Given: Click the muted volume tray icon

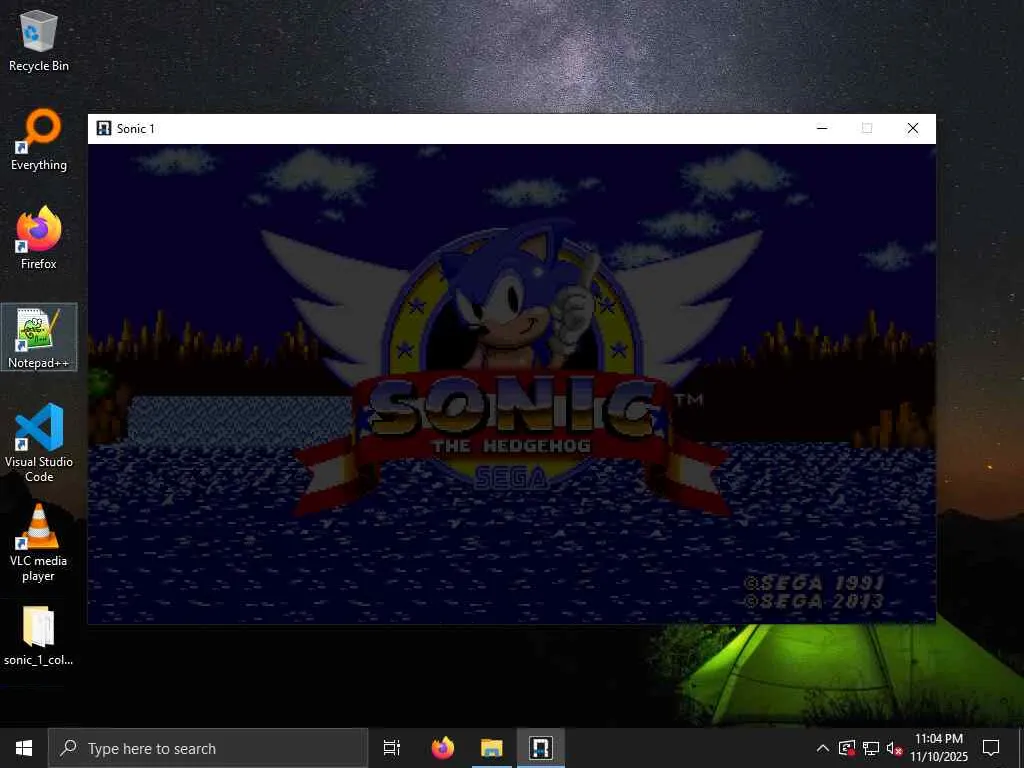Looking at the screenshot, I should pos(894,748).
